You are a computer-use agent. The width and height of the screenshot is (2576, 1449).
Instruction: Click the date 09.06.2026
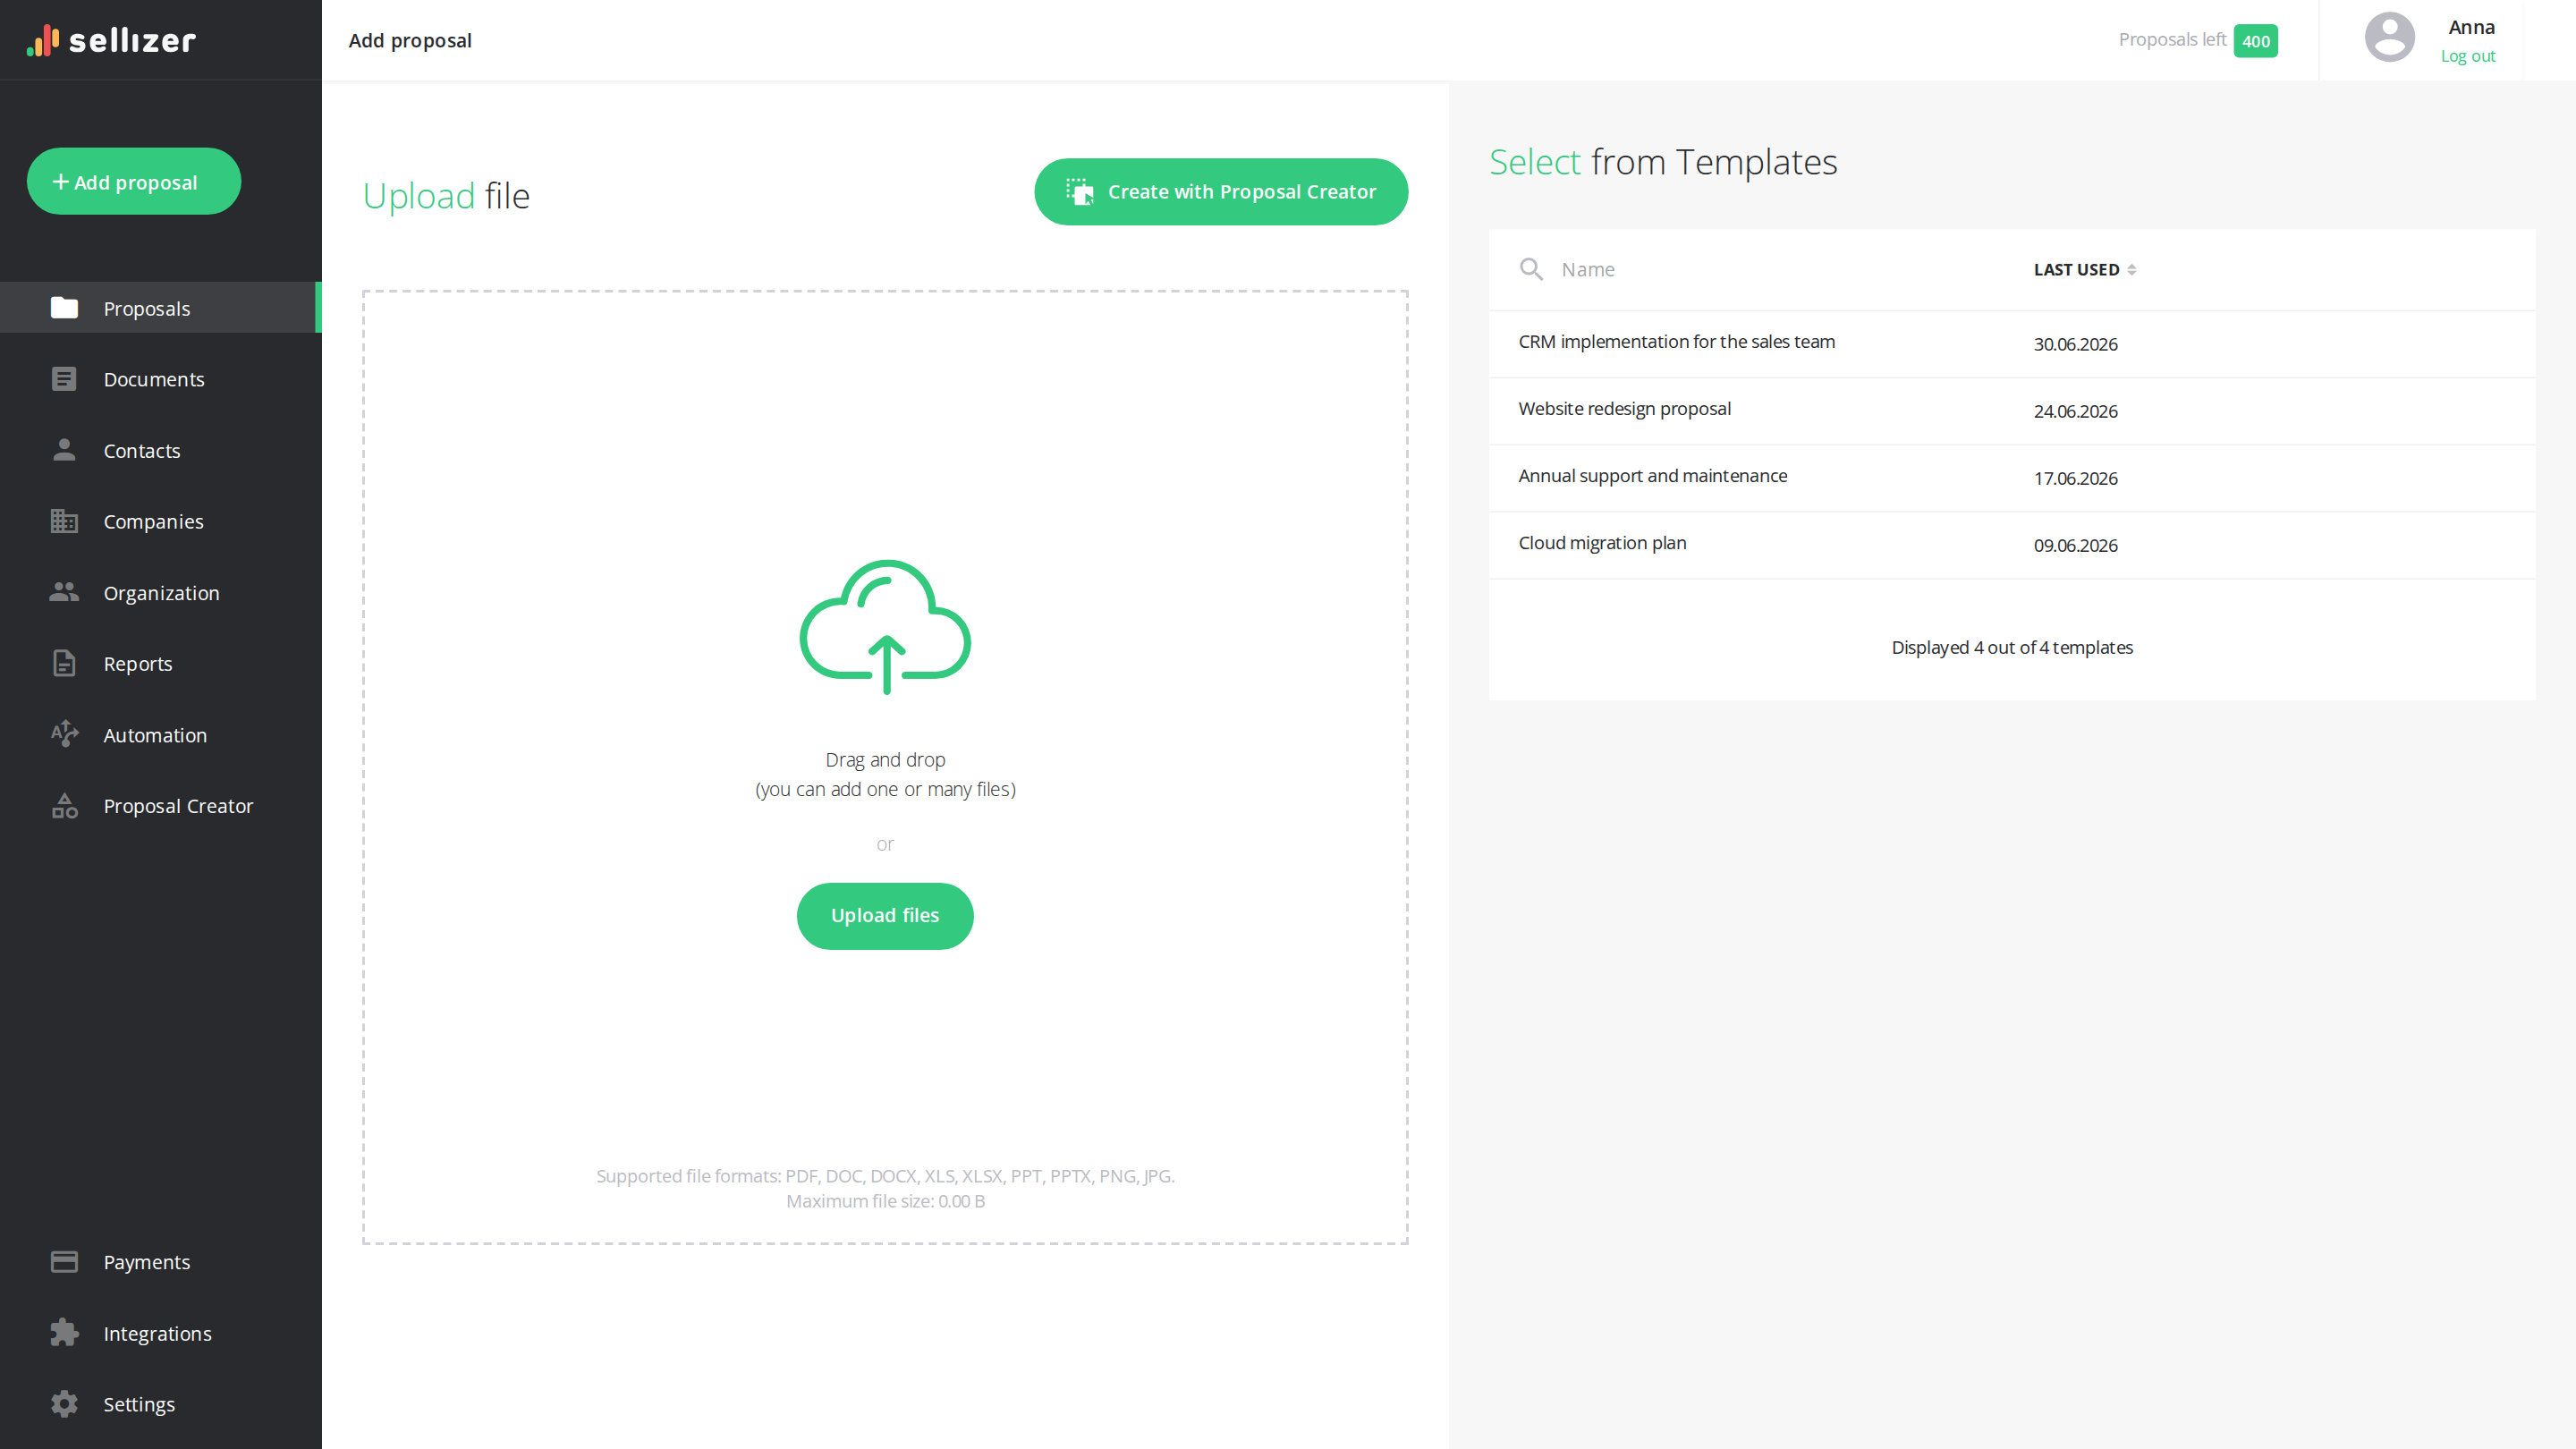click(x=2075, y=545)
